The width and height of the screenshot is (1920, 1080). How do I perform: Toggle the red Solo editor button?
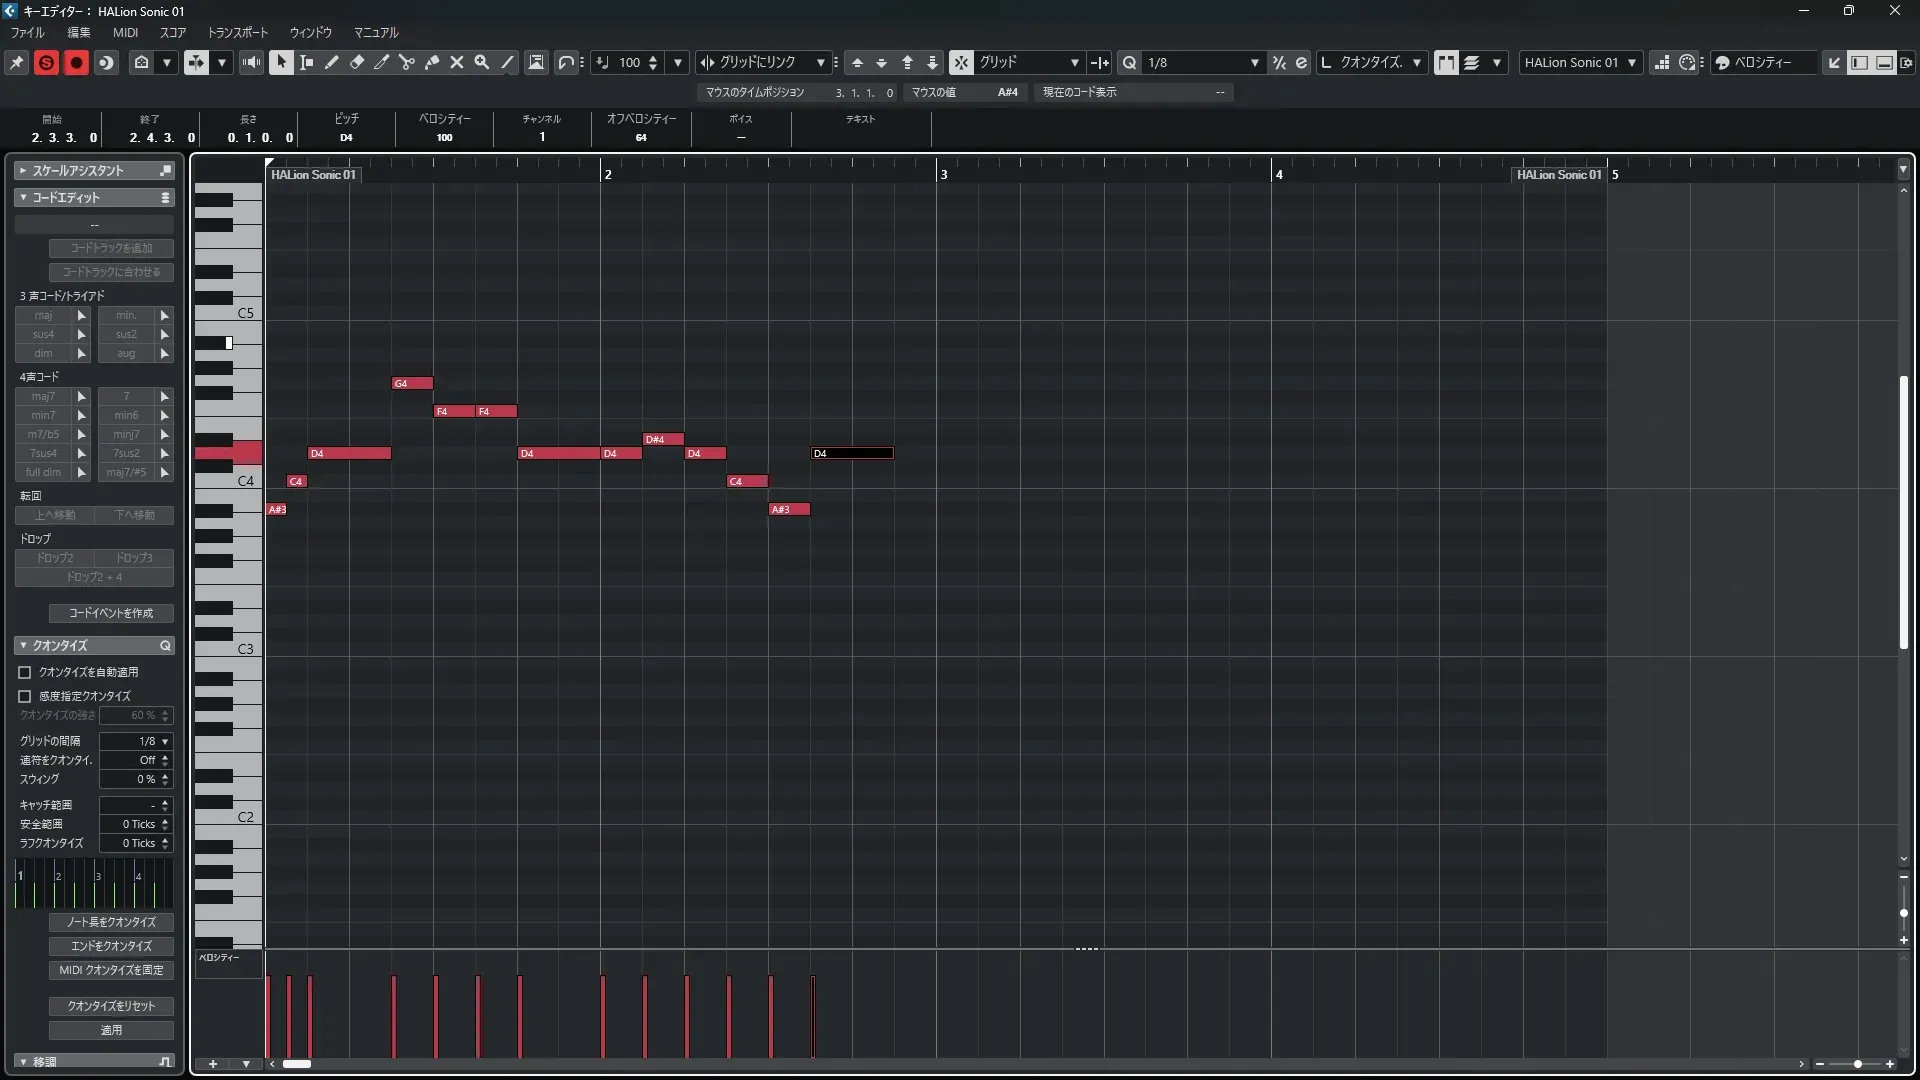[x=46, y=62]
